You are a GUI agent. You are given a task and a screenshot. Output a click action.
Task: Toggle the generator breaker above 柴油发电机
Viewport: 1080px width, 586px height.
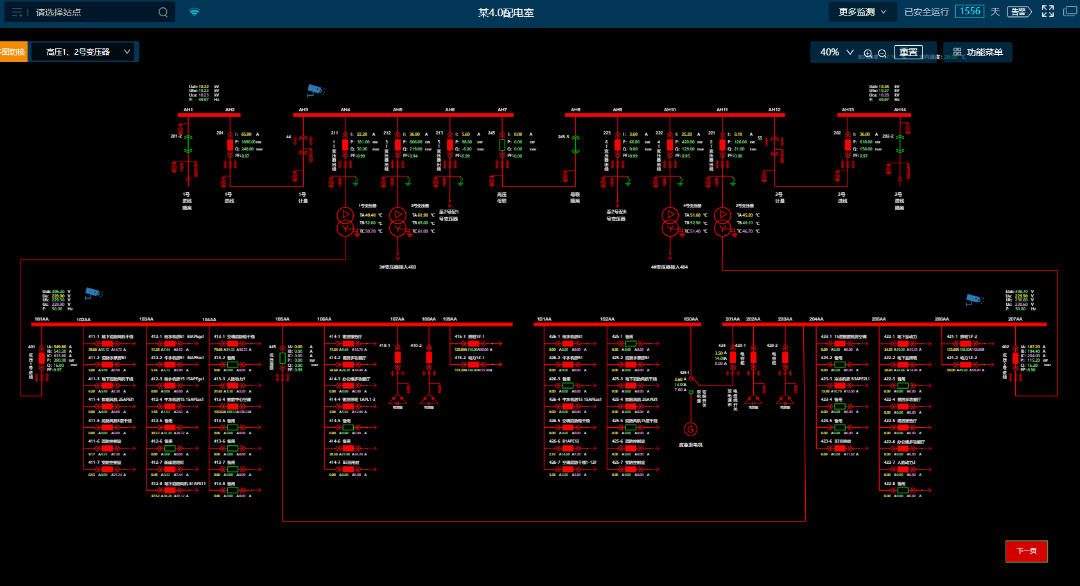[691, 392]
